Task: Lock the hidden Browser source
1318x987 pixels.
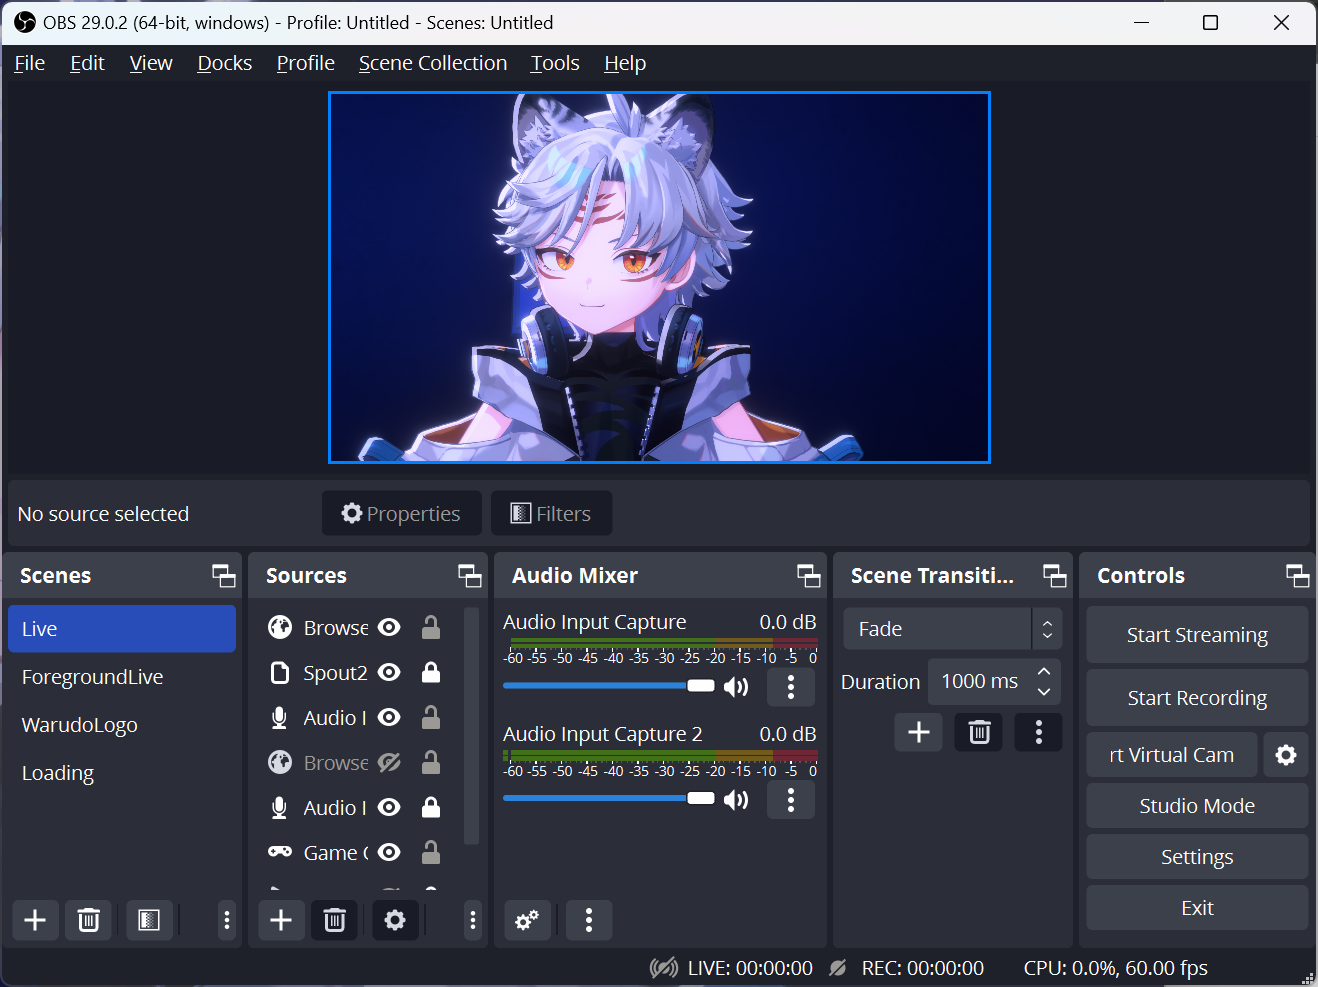Action: pos(431,762)
